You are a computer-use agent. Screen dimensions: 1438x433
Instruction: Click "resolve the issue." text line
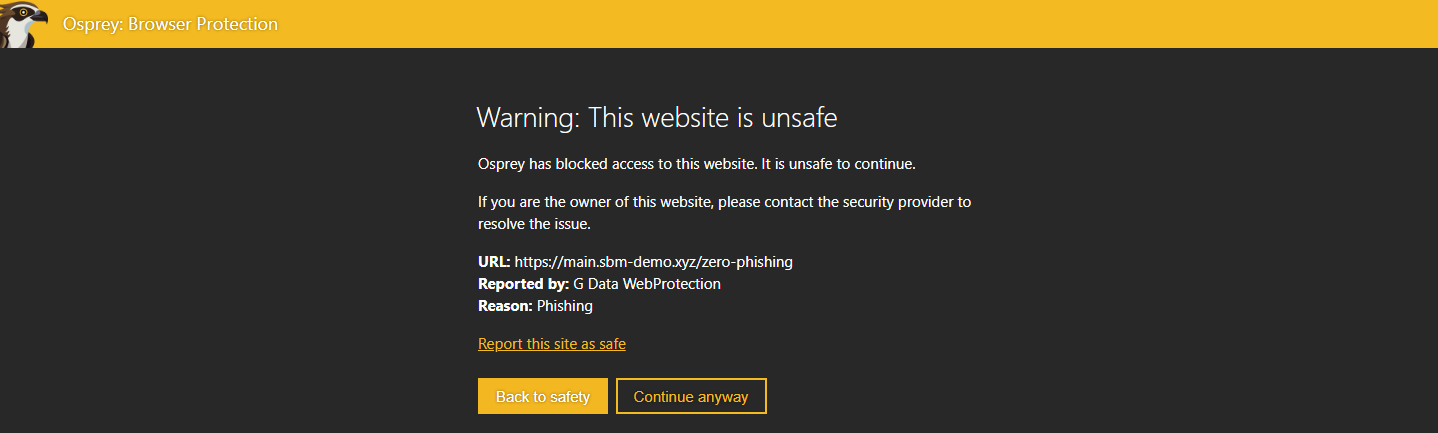(x=534, y=224)
